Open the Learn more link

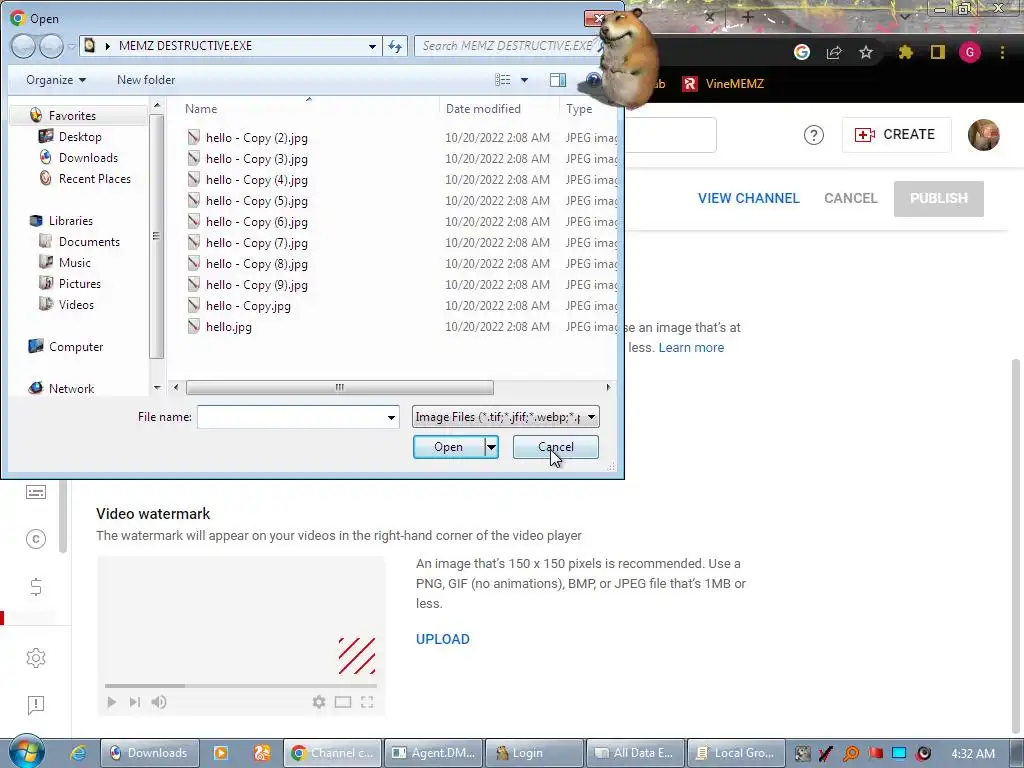click(x=691, y=347)
